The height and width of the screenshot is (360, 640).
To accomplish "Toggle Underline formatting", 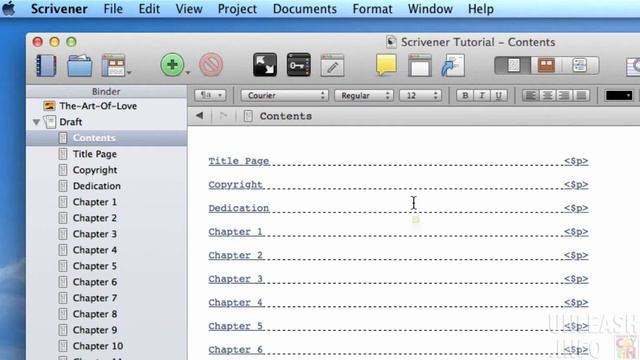I will pos(499,96).
